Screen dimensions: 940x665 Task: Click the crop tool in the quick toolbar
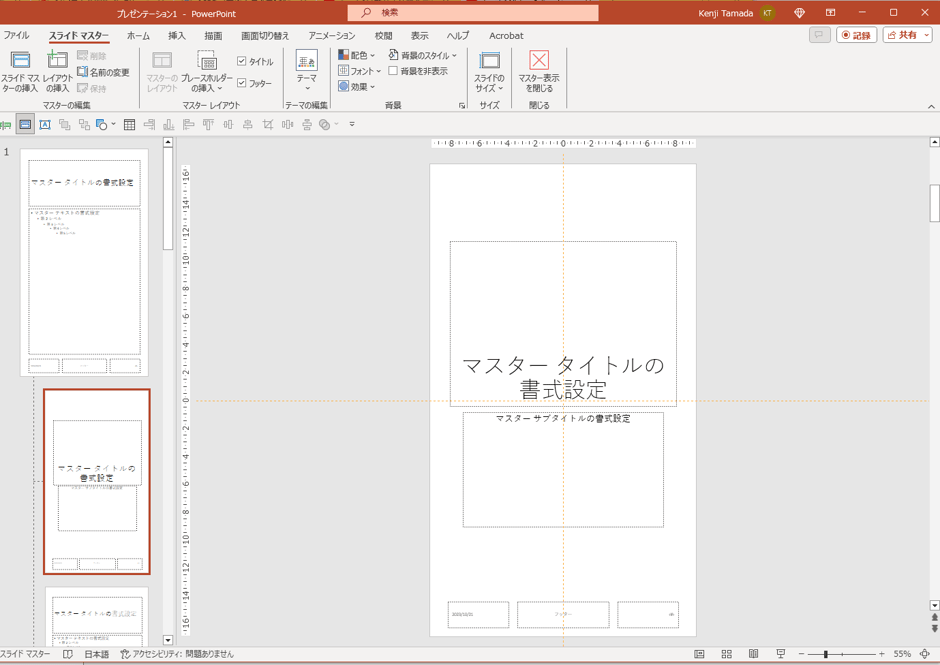point(267,125)
